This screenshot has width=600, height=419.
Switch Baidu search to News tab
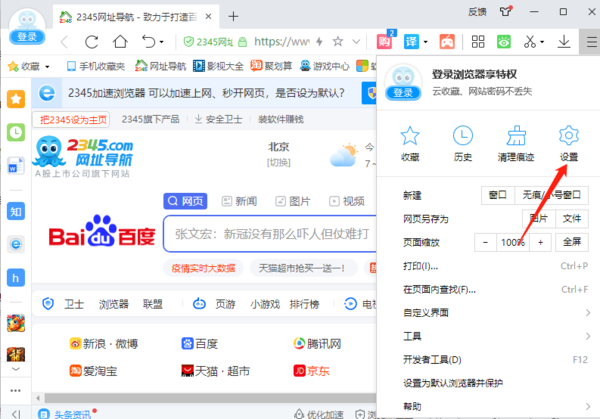tap(238, 201)
